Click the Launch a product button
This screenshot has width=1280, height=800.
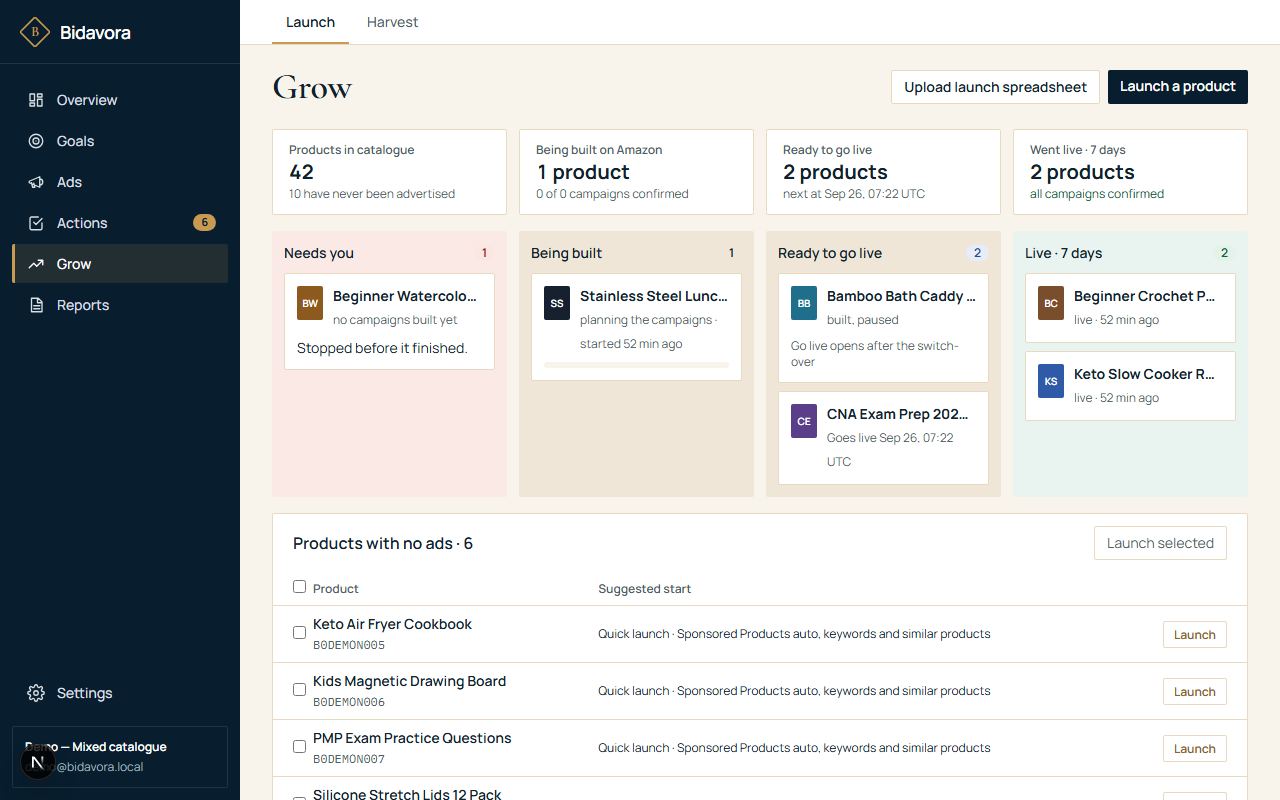coord(1178,87)
